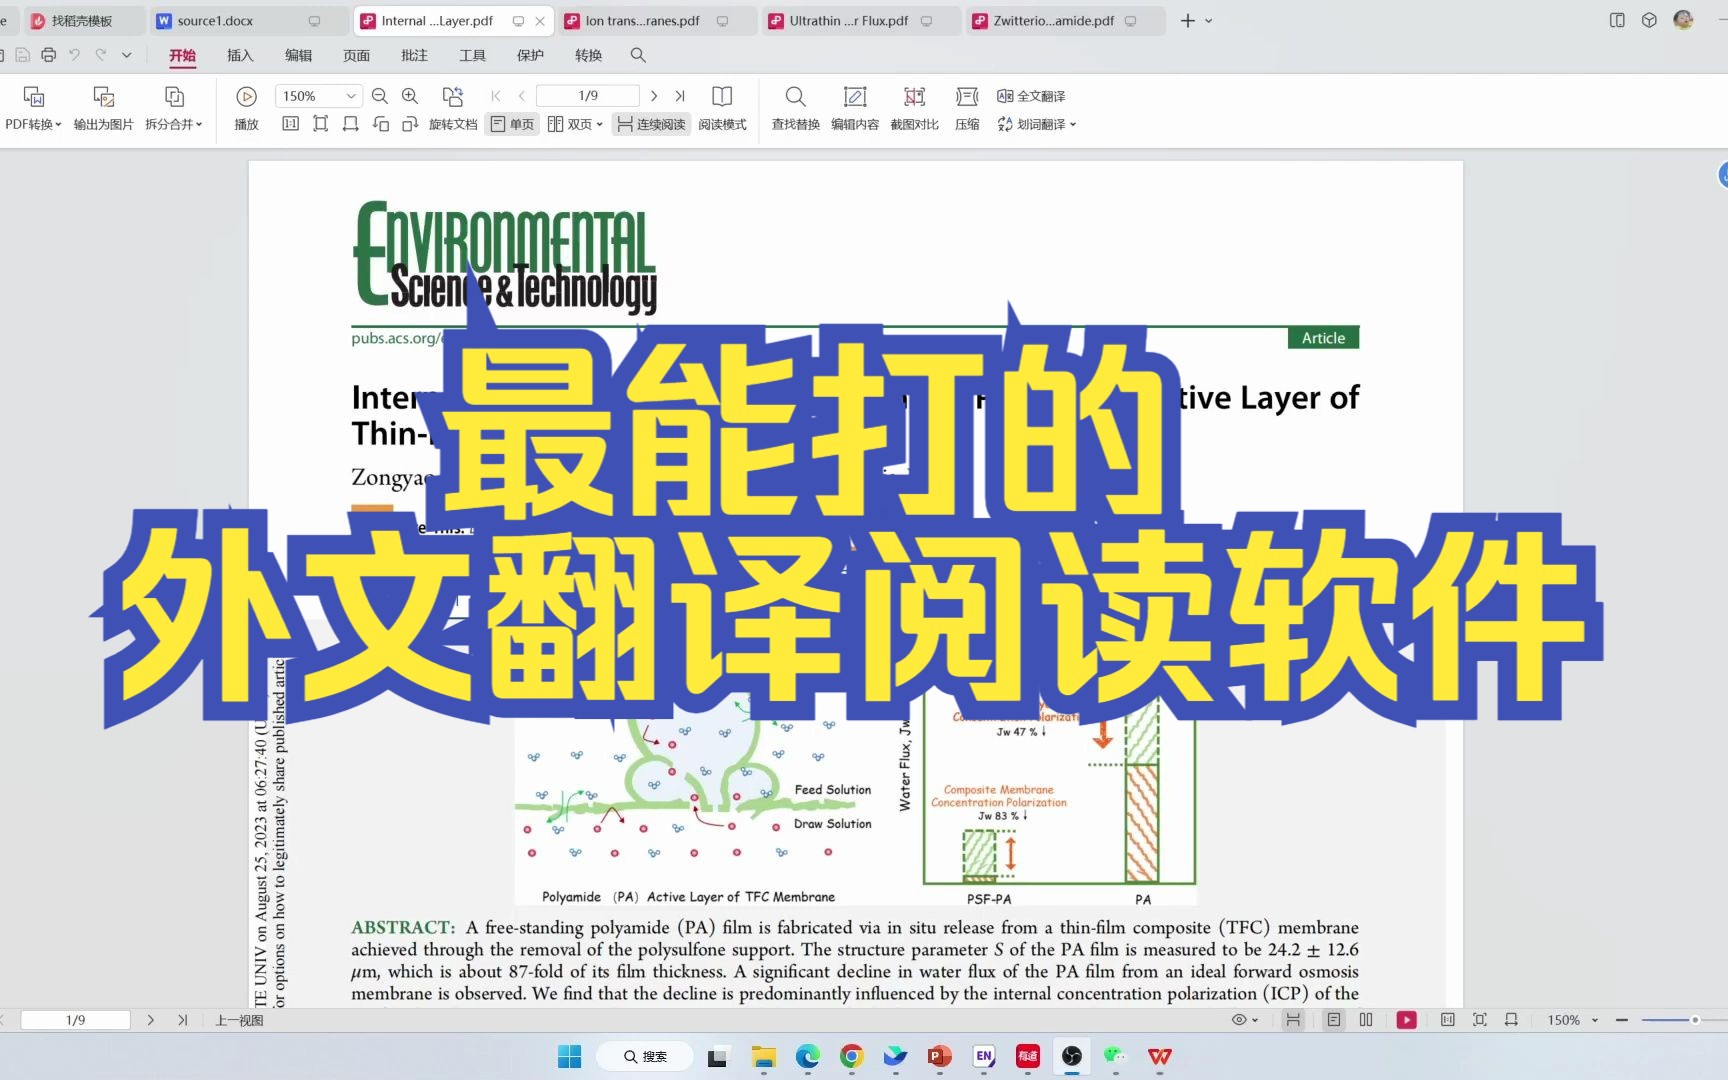
Task: Jump to last page arrow in ribbon
Action: pyautogui.click(x=680, y=96)
